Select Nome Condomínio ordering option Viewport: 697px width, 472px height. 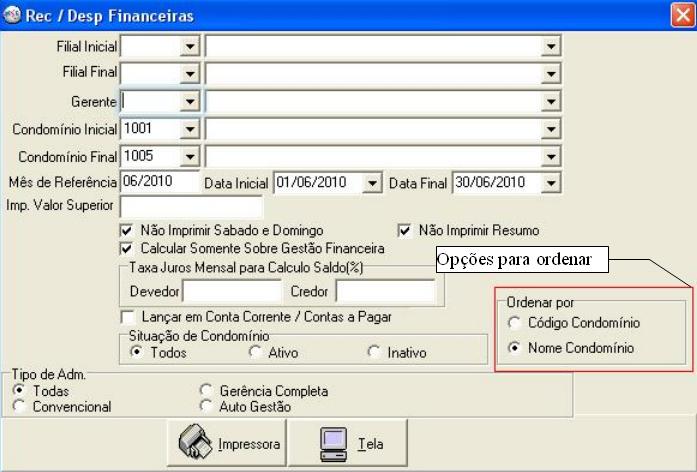click(515, 348)
